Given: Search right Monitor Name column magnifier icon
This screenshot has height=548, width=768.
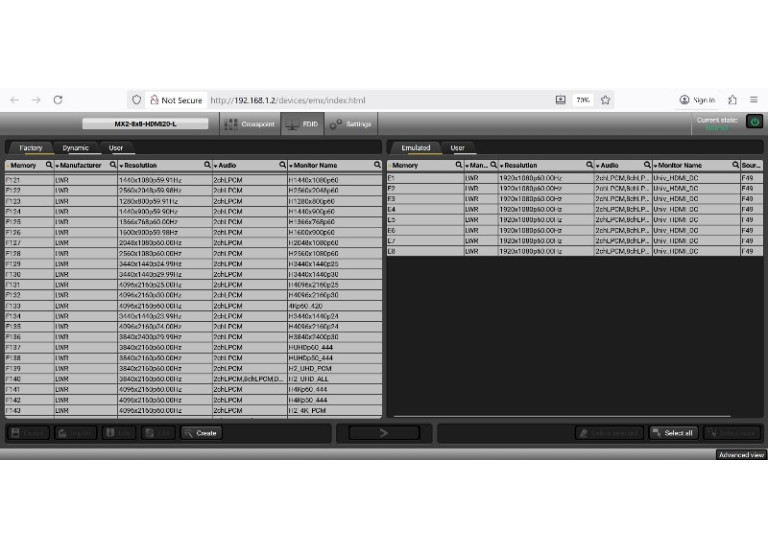Looking at the screenshot, I should click(x=735, y=165).
